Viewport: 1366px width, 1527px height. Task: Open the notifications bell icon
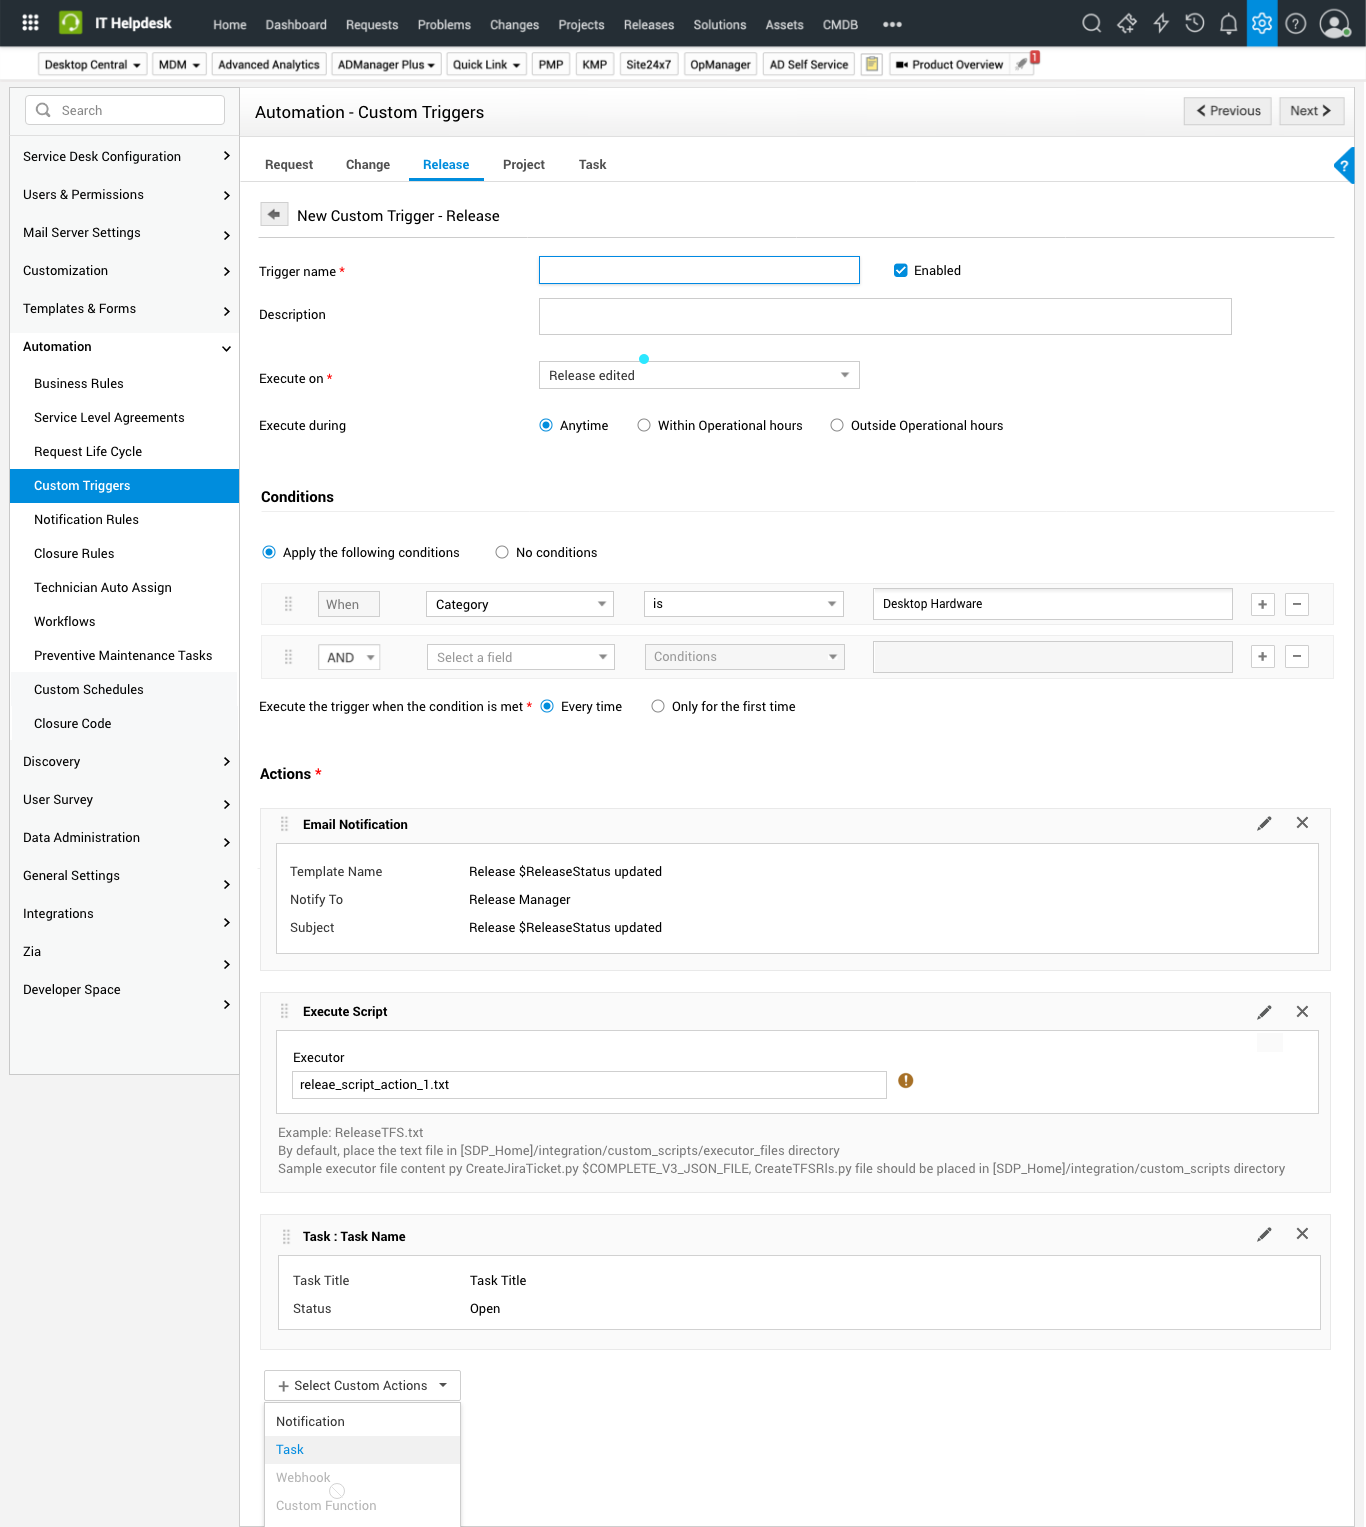pyautogui.click(x=1228, y=22)
